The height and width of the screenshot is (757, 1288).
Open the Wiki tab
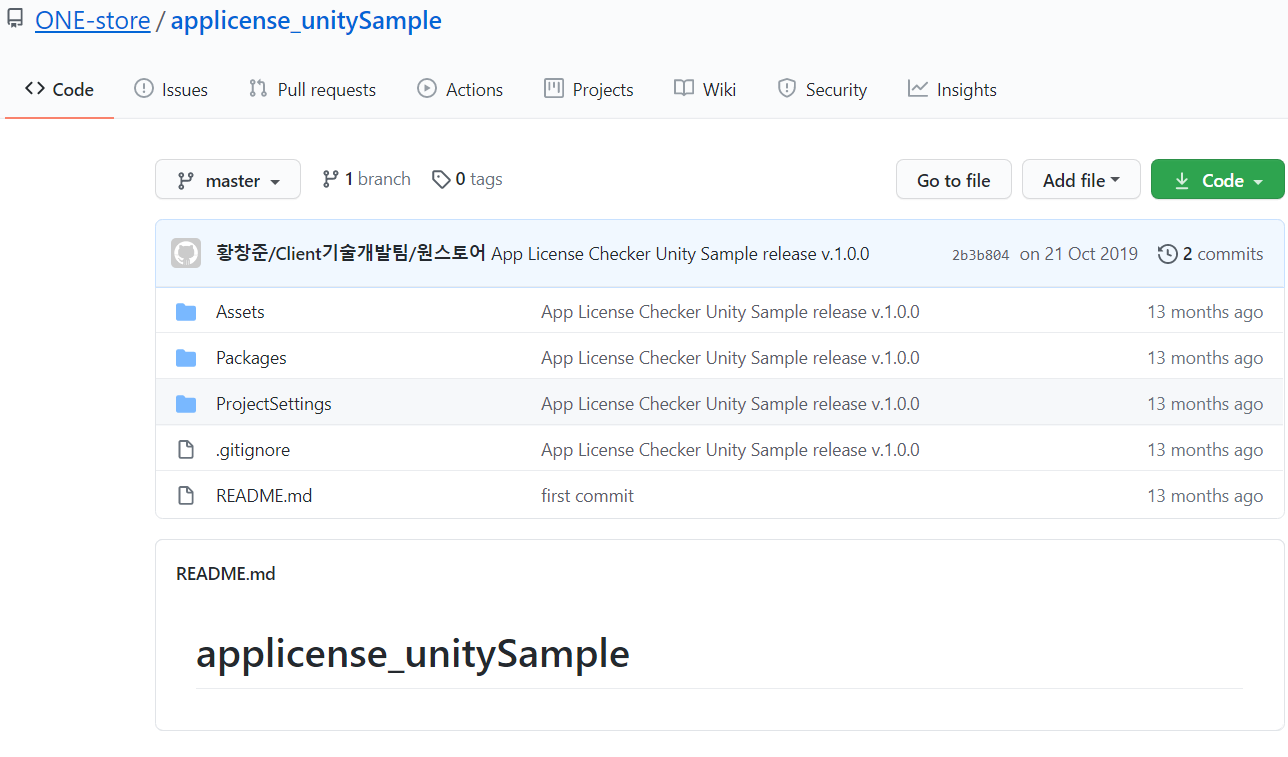point(705,89)
